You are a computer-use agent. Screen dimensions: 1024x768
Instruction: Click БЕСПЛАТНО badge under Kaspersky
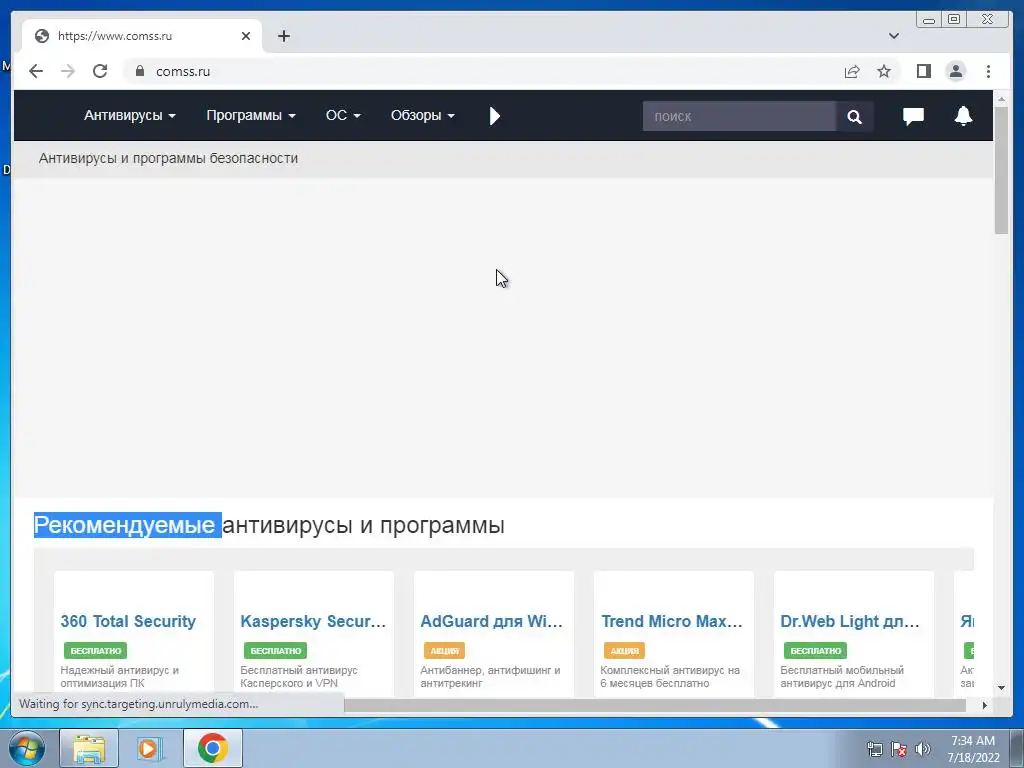coord(276,650)
